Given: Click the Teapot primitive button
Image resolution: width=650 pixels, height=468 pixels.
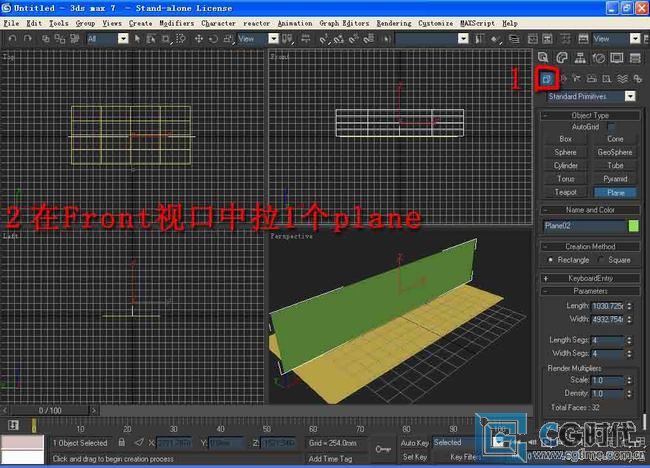Looking at the screenshot, I should tap(565, 192).
